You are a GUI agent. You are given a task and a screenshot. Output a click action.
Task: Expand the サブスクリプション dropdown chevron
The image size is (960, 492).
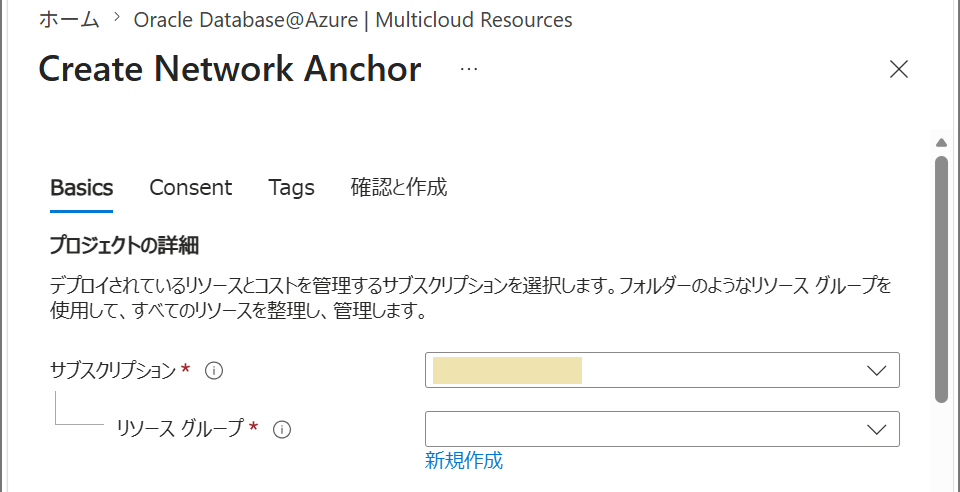[877, 370]
